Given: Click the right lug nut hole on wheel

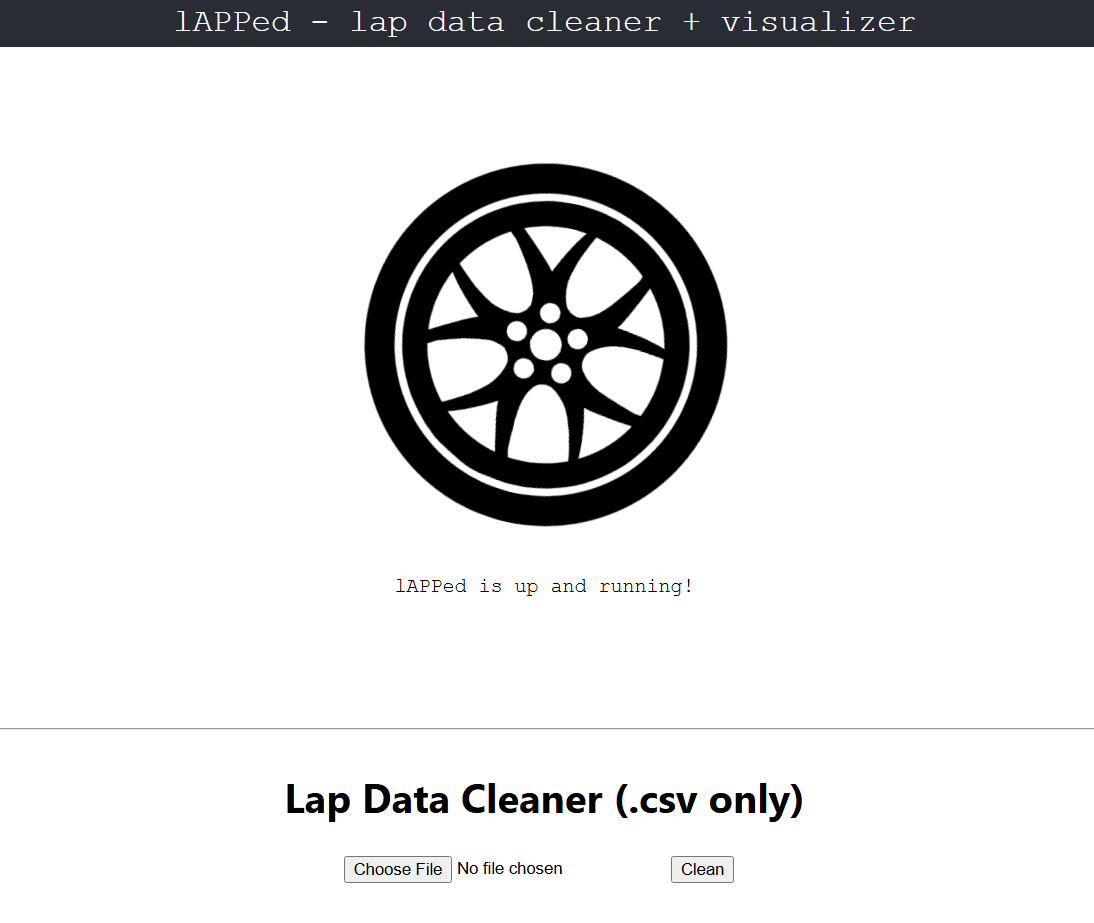Looking at the screenshot, I should pos(578,340).
